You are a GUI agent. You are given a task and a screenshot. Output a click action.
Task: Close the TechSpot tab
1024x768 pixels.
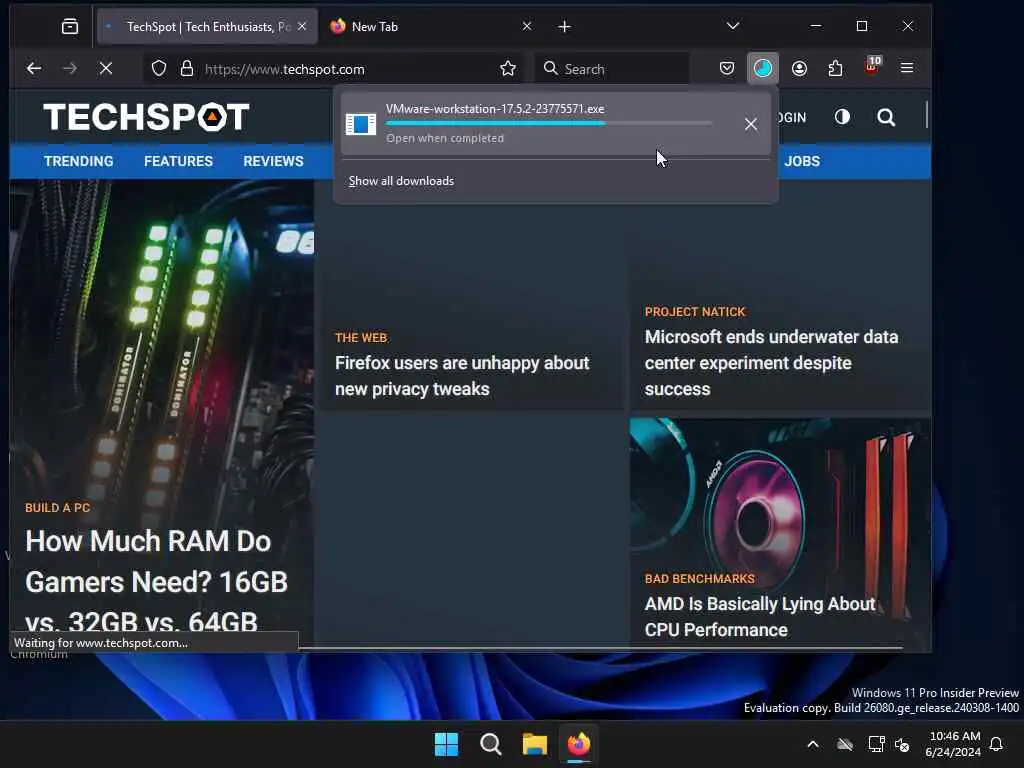[x=302, y=26]
